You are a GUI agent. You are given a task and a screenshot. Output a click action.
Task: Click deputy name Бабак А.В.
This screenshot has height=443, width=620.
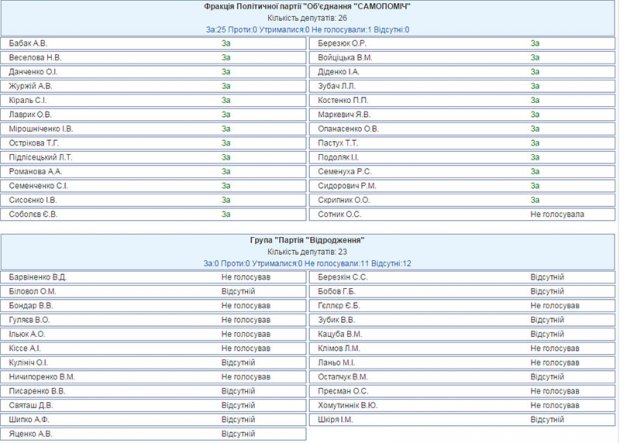(27, 44)
